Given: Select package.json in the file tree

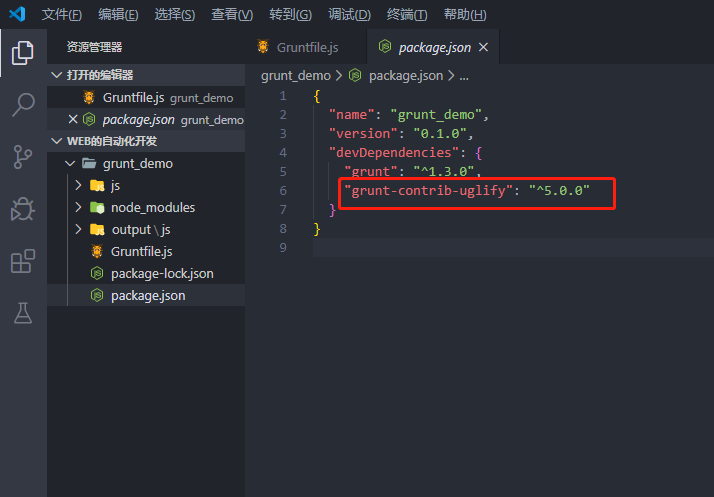Looking at the screenshot, I should 146,295.
